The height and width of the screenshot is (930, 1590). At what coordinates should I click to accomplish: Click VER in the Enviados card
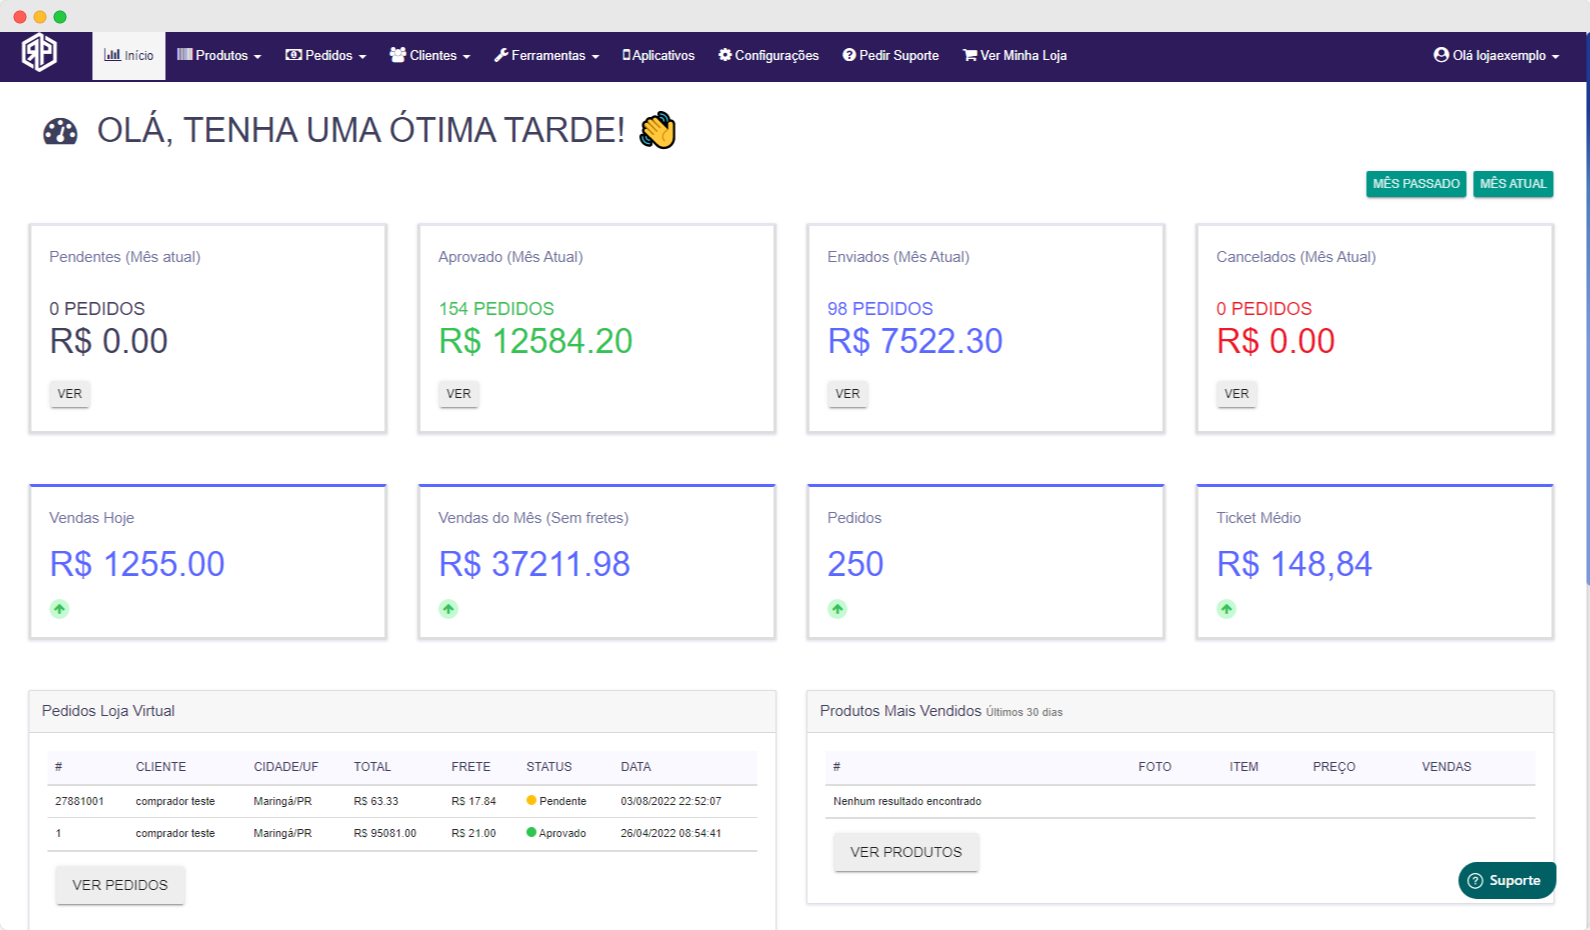(x=848, y=394)
